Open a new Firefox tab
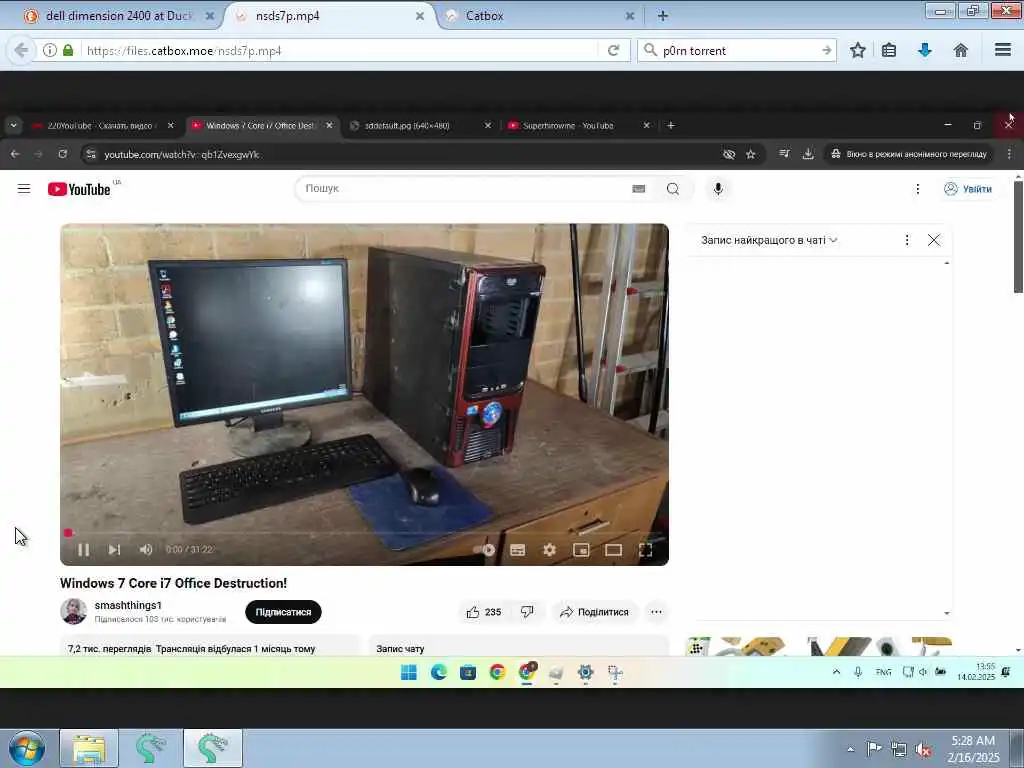Screen dimensions: 1024x768 pyautogui.click(x=663, y=16)
